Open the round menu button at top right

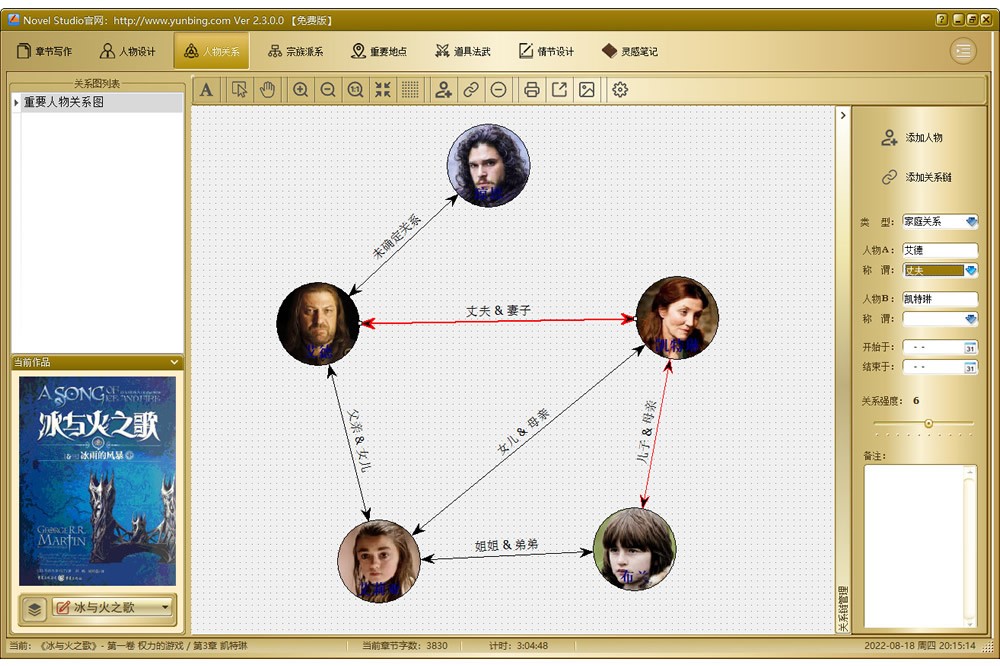pos(963,50)
